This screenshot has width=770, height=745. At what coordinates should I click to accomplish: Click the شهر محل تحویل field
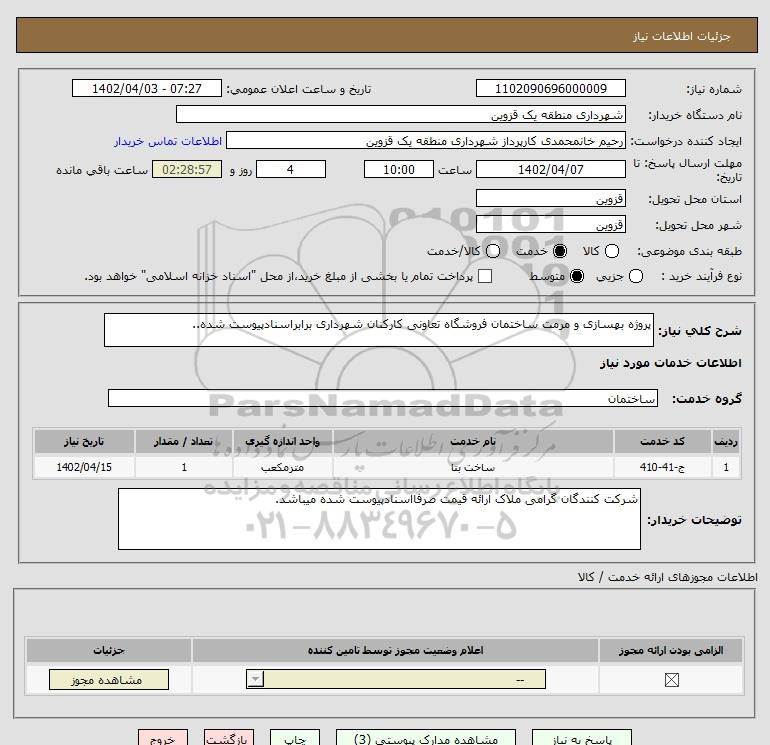[550, 224]
